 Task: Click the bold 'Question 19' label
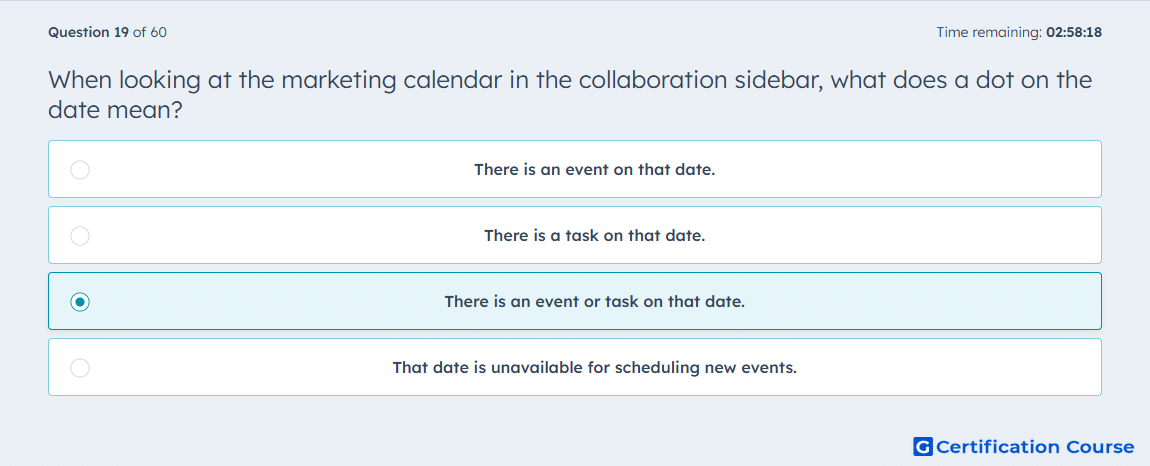pyautogui.click(x=89, y=32)
